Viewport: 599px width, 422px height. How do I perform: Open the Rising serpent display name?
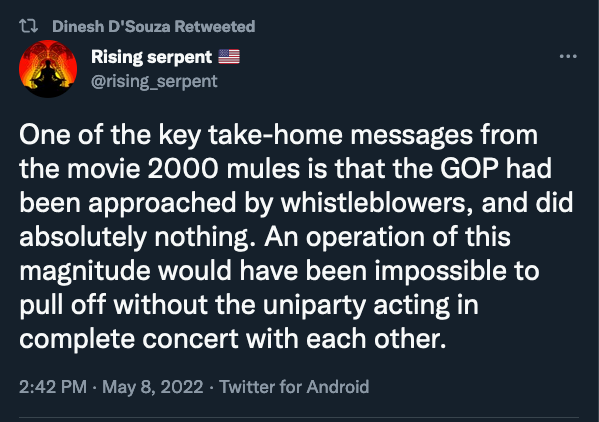(x=151, y=57)
